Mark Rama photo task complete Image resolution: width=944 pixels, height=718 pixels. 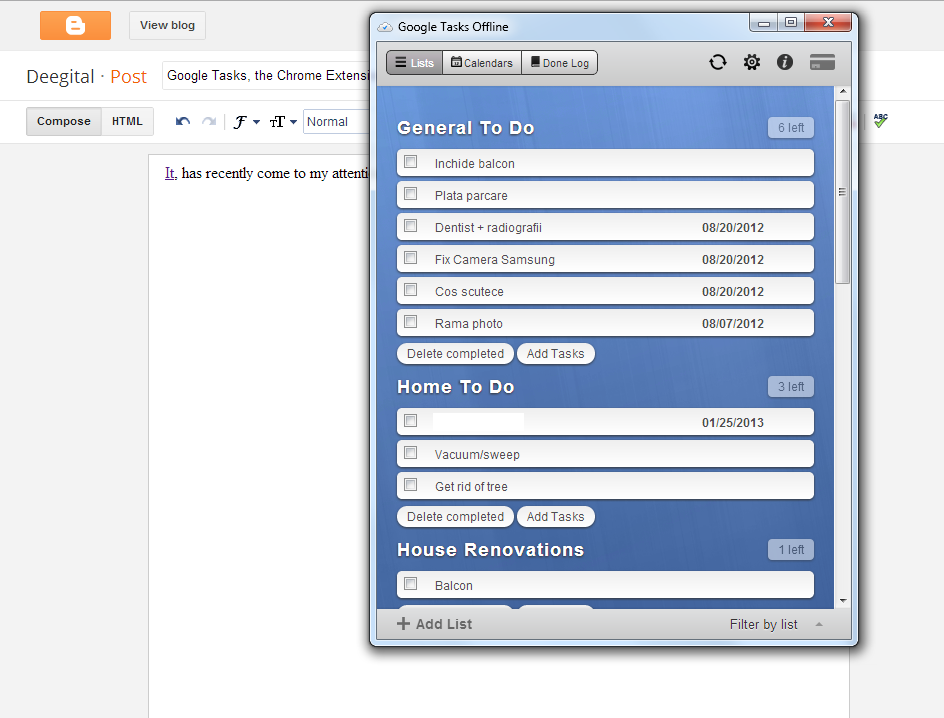[x=411, y=321]
